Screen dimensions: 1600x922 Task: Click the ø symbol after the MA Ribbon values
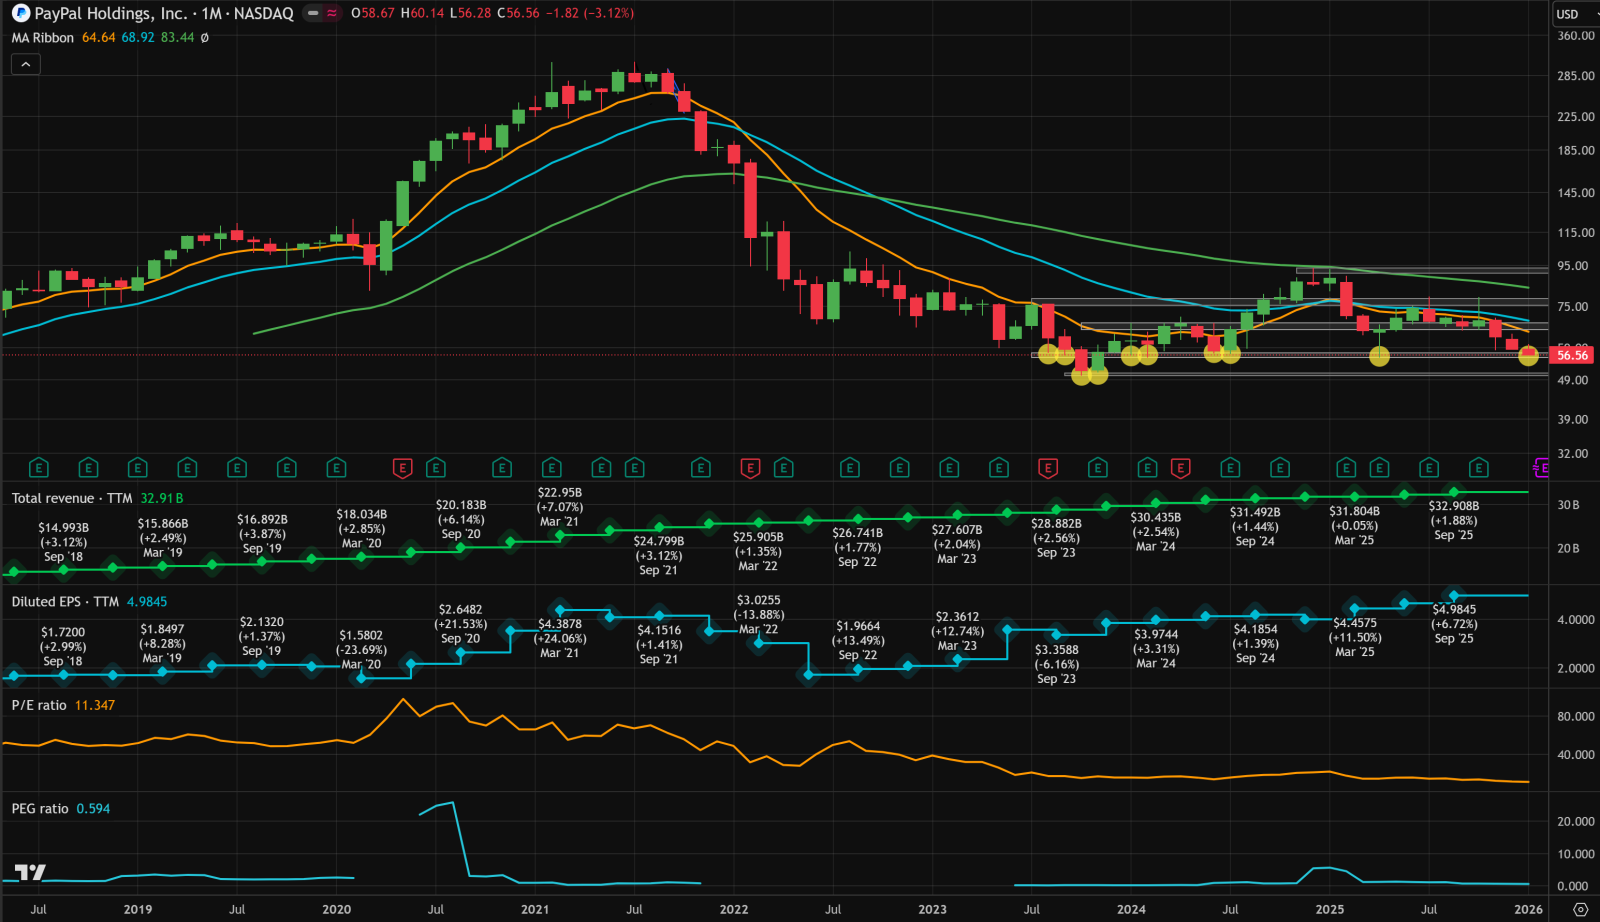coord(205,38)
